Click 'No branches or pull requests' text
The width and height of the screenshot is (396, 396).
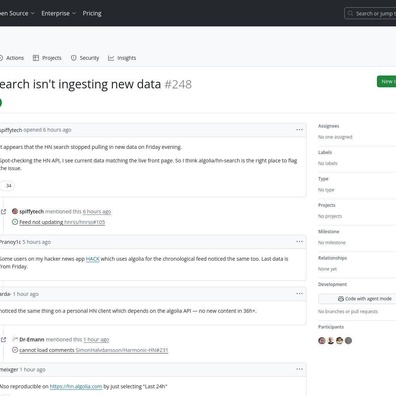[x=348, y=311]
